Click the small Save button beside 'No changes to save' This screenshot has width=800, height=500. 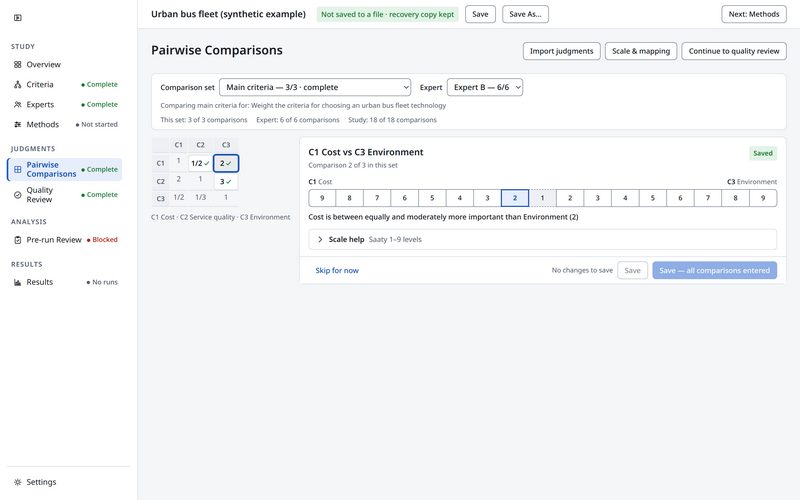pos(632,270)
